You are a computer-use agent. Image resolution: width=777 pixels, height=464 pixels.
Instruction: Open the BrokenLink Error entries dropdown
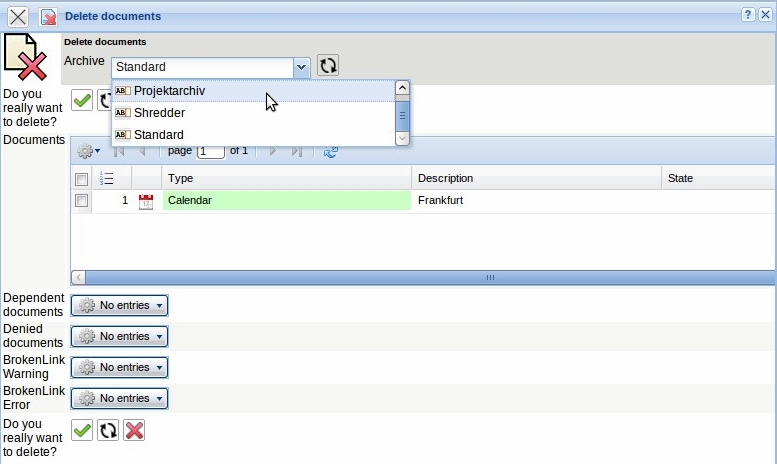(x=119, y=399)
